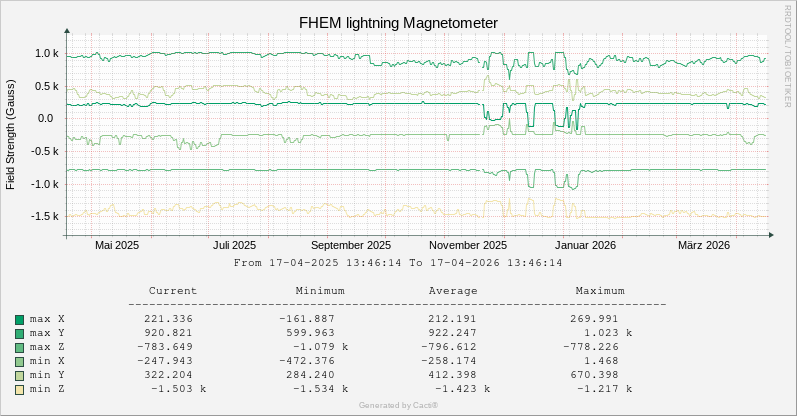Click the min X legend color swatch
This screenshot has height=416, width=797.
(x=19, y=361)
